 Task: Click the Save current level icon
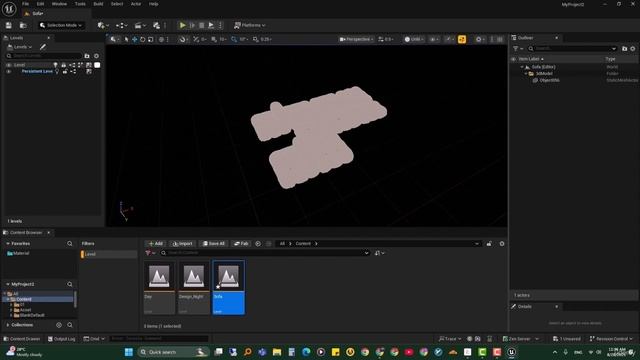(x=9, y=25)
